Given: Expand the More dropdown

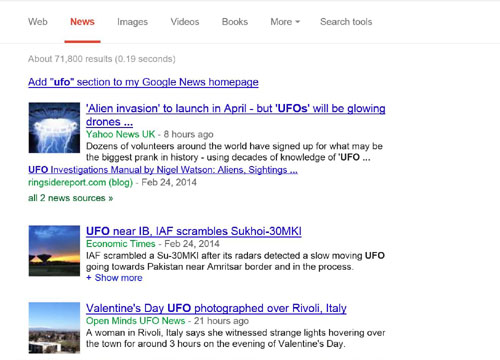Looking at the screenshot, I should [285, 22].
